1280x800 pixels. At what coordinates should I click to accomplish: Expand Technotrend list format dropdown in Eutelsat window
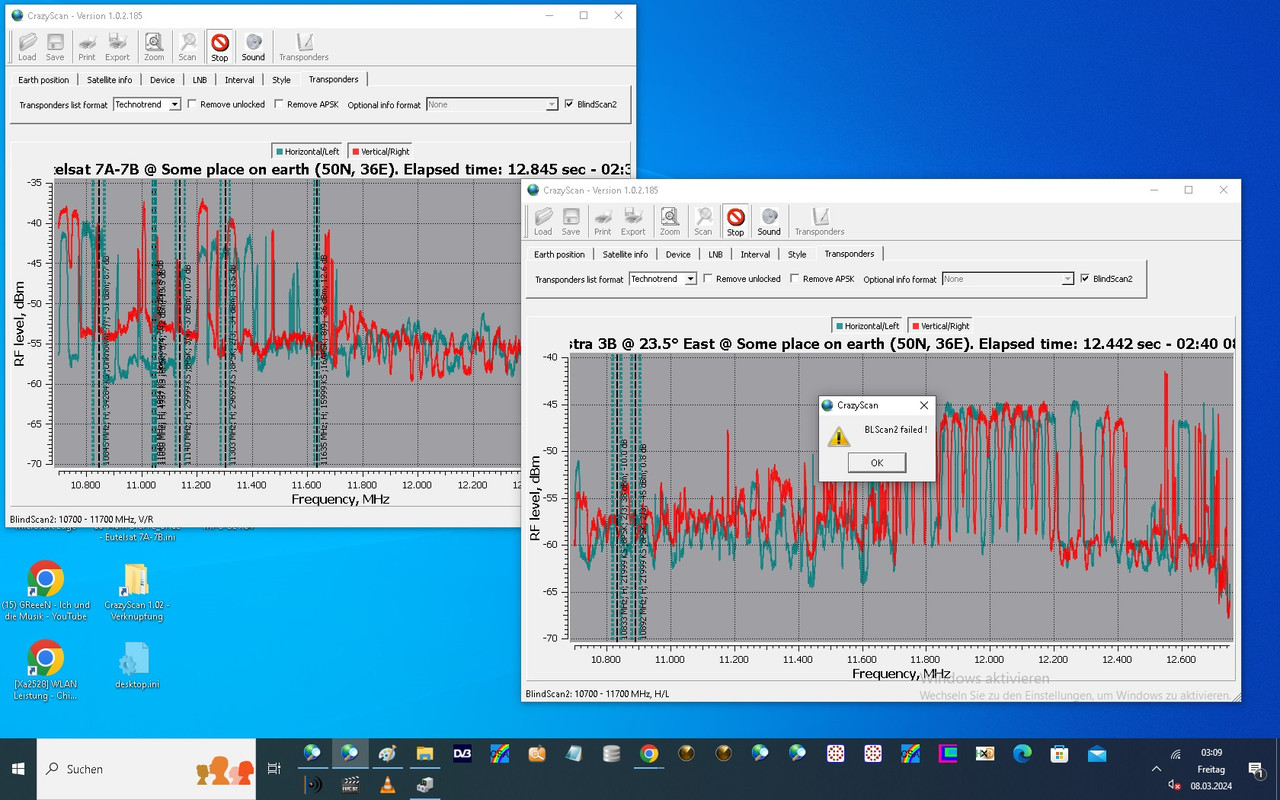point(175,104)
